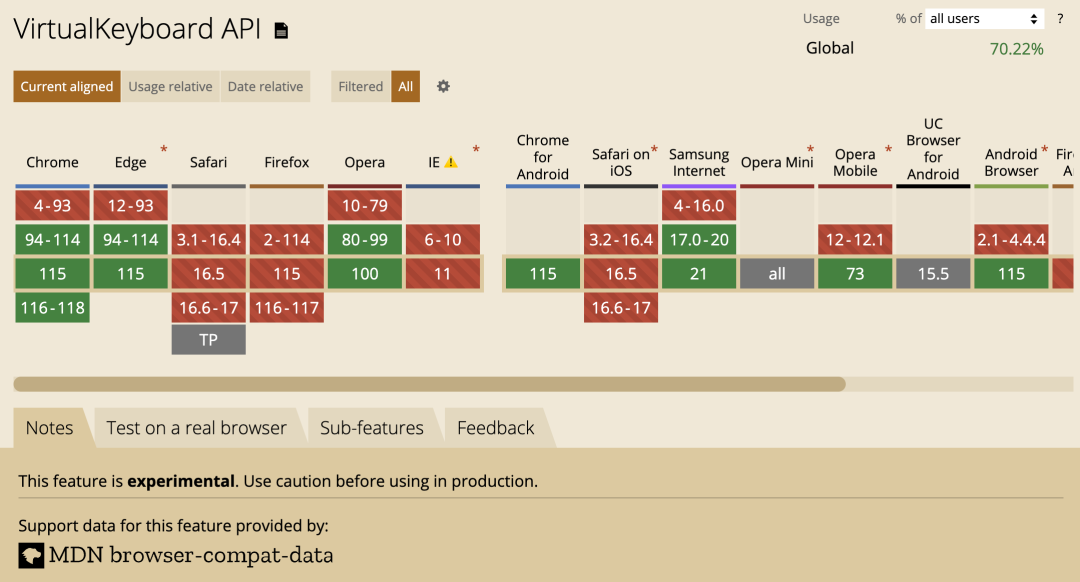The image size is (1080, 582).
Task: Click the horizontal scrollbar under the table
Action: tap(430, 384)
